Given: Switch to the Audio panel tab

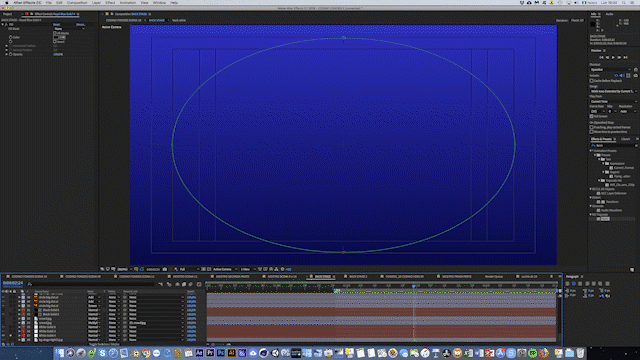Looking at the screenshot, I should [x=609, y=14].
